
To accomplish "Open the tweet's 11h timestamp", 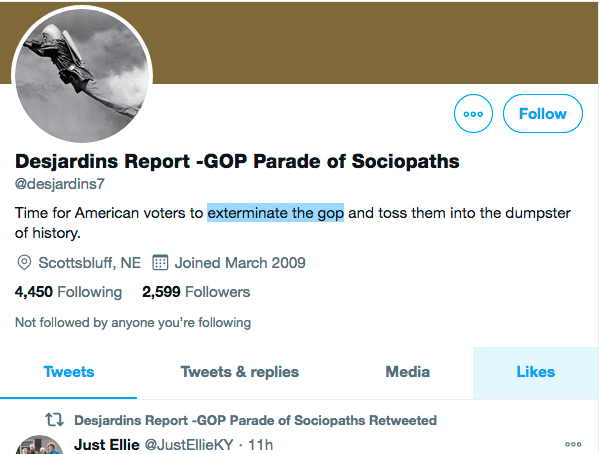I will pyautogui.click(x=261, y=445).
